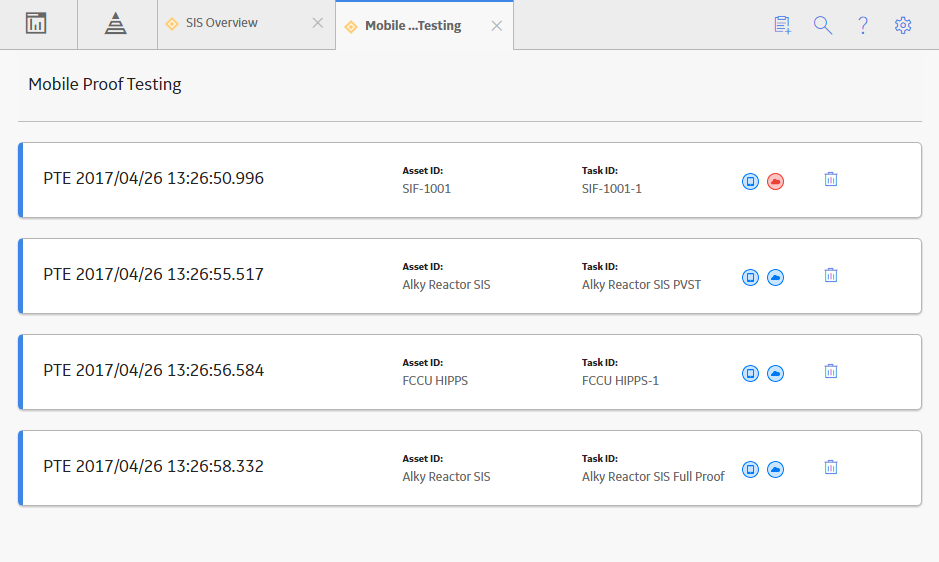Open the dashboard chart icon tab
Viewport: 939px width, 562px height.
coord(36,24)
